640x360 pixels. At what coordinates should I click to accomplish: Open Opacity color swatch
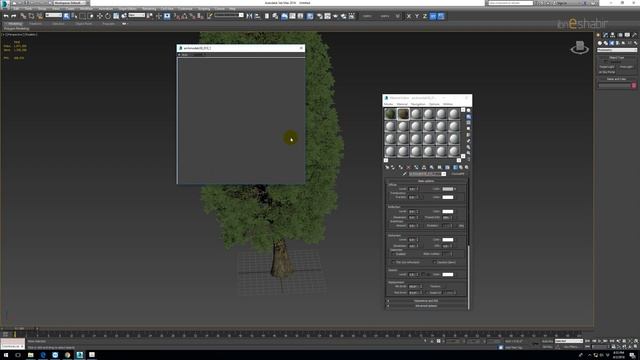[x=448, y=275]
